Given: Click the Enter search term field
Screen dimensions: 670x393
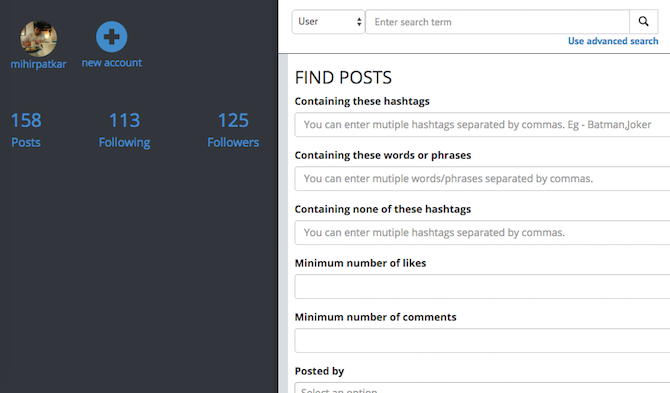Looking at the screenshot, I should click(497, 21).
